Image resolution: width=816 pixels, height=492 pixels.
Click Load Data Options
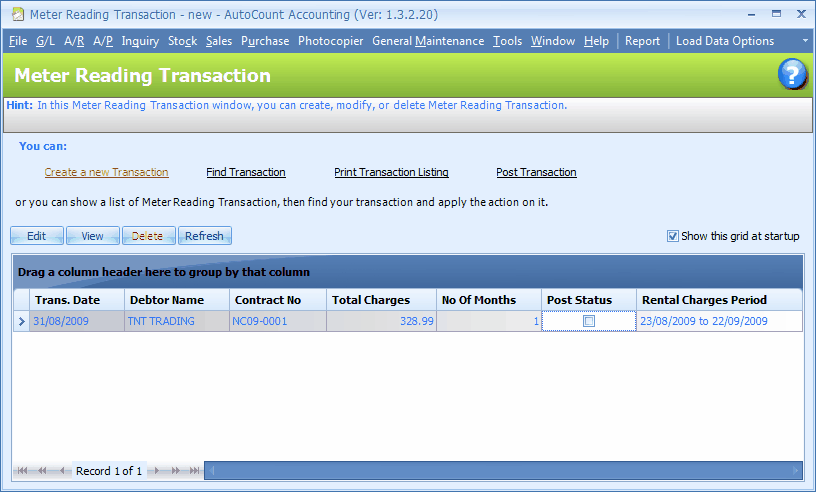click(724, 41)
